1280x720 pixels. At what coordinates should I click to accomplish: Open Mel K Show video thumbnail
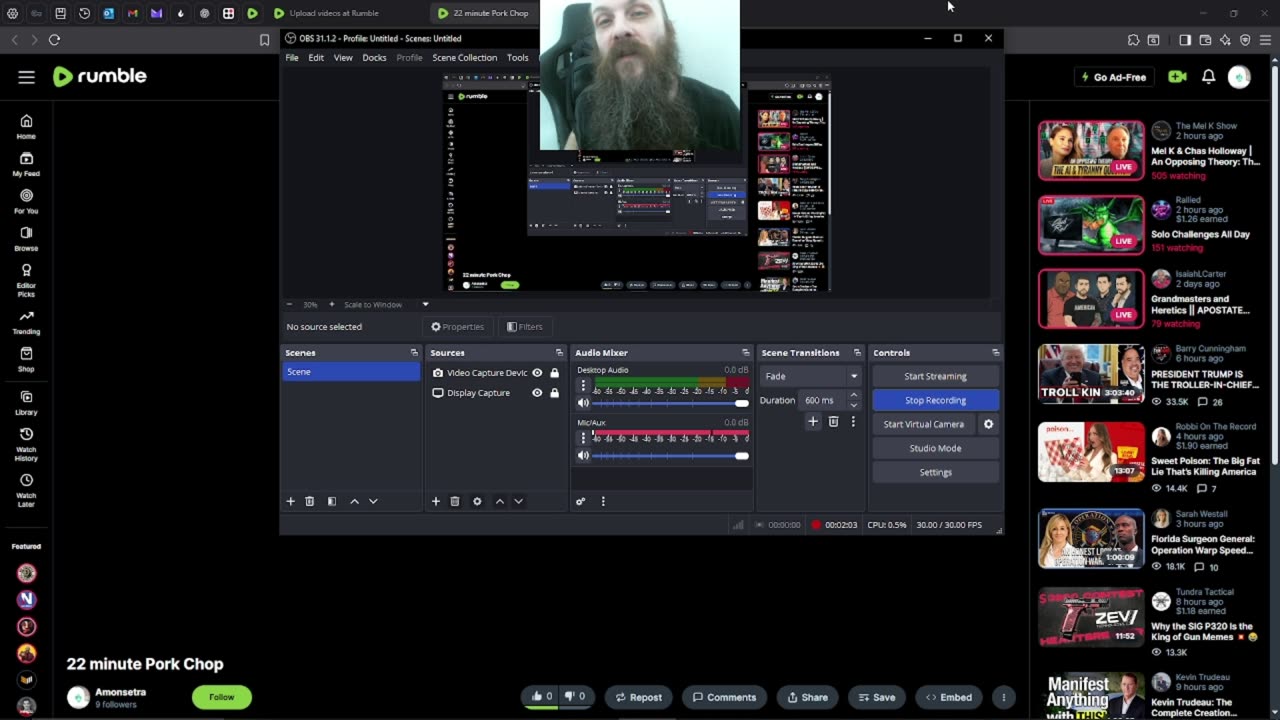tap(1091, 151)
